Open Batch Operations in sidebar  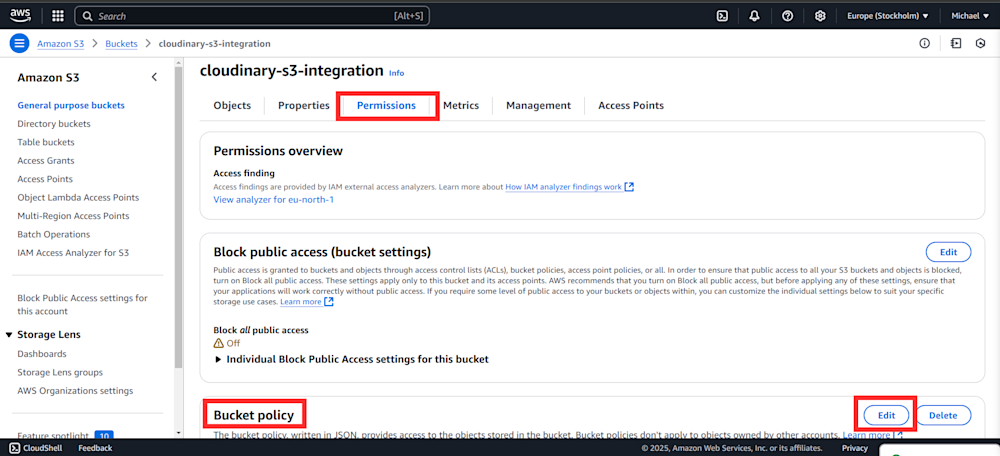[54, 235]
